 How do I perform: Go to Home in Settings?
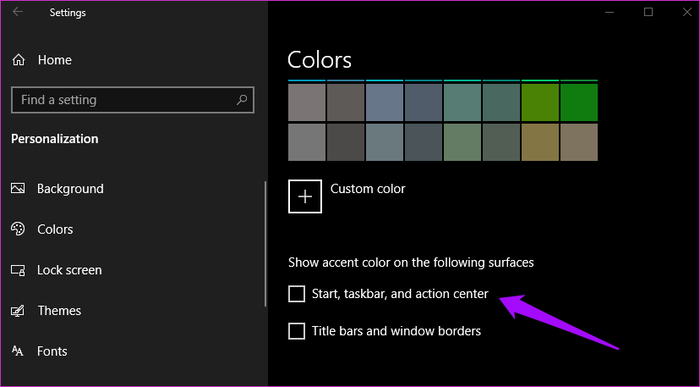point(54,60)
